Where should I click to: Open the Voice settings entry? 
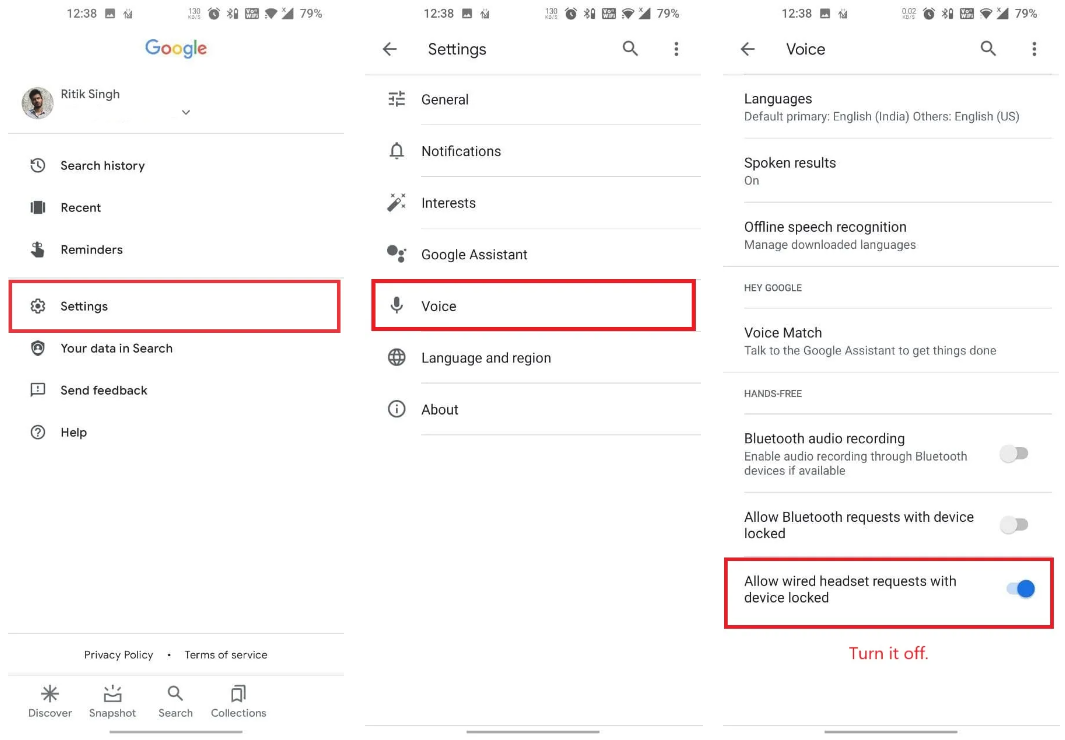coord(533,306)
